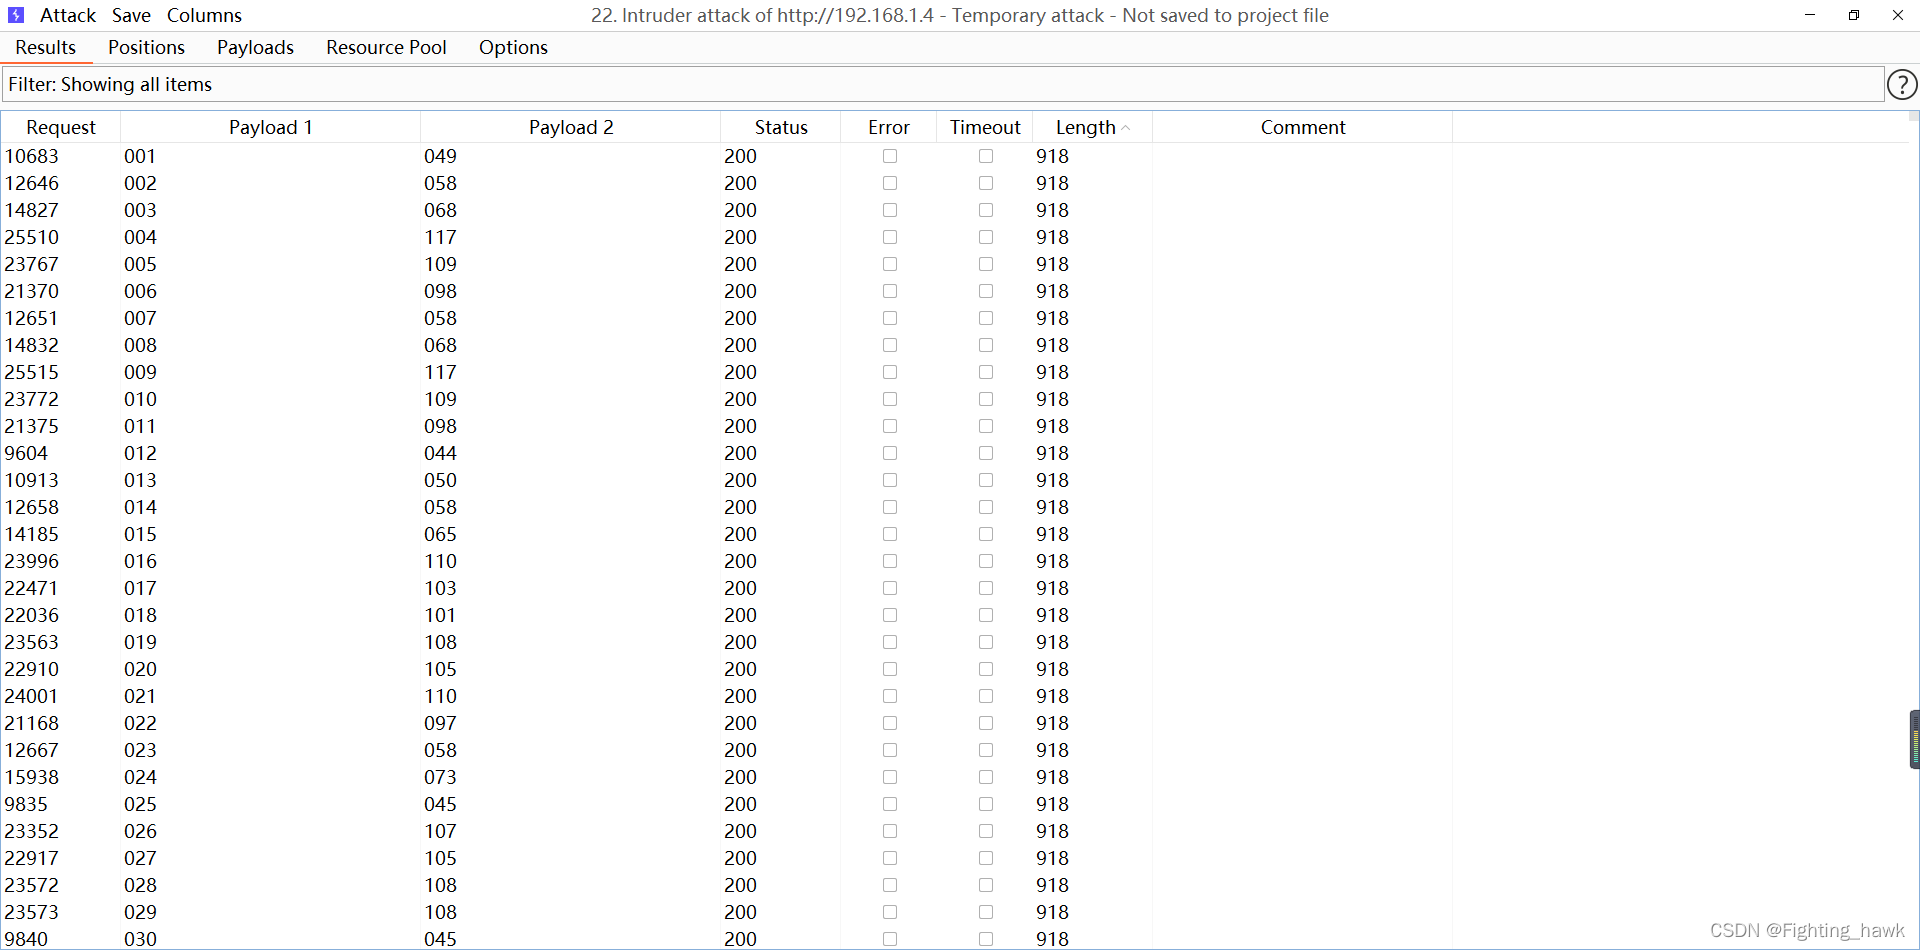Click Payload 1 value 012
The width and height of the screenshot is (1920, 950).
coord(140,453)
